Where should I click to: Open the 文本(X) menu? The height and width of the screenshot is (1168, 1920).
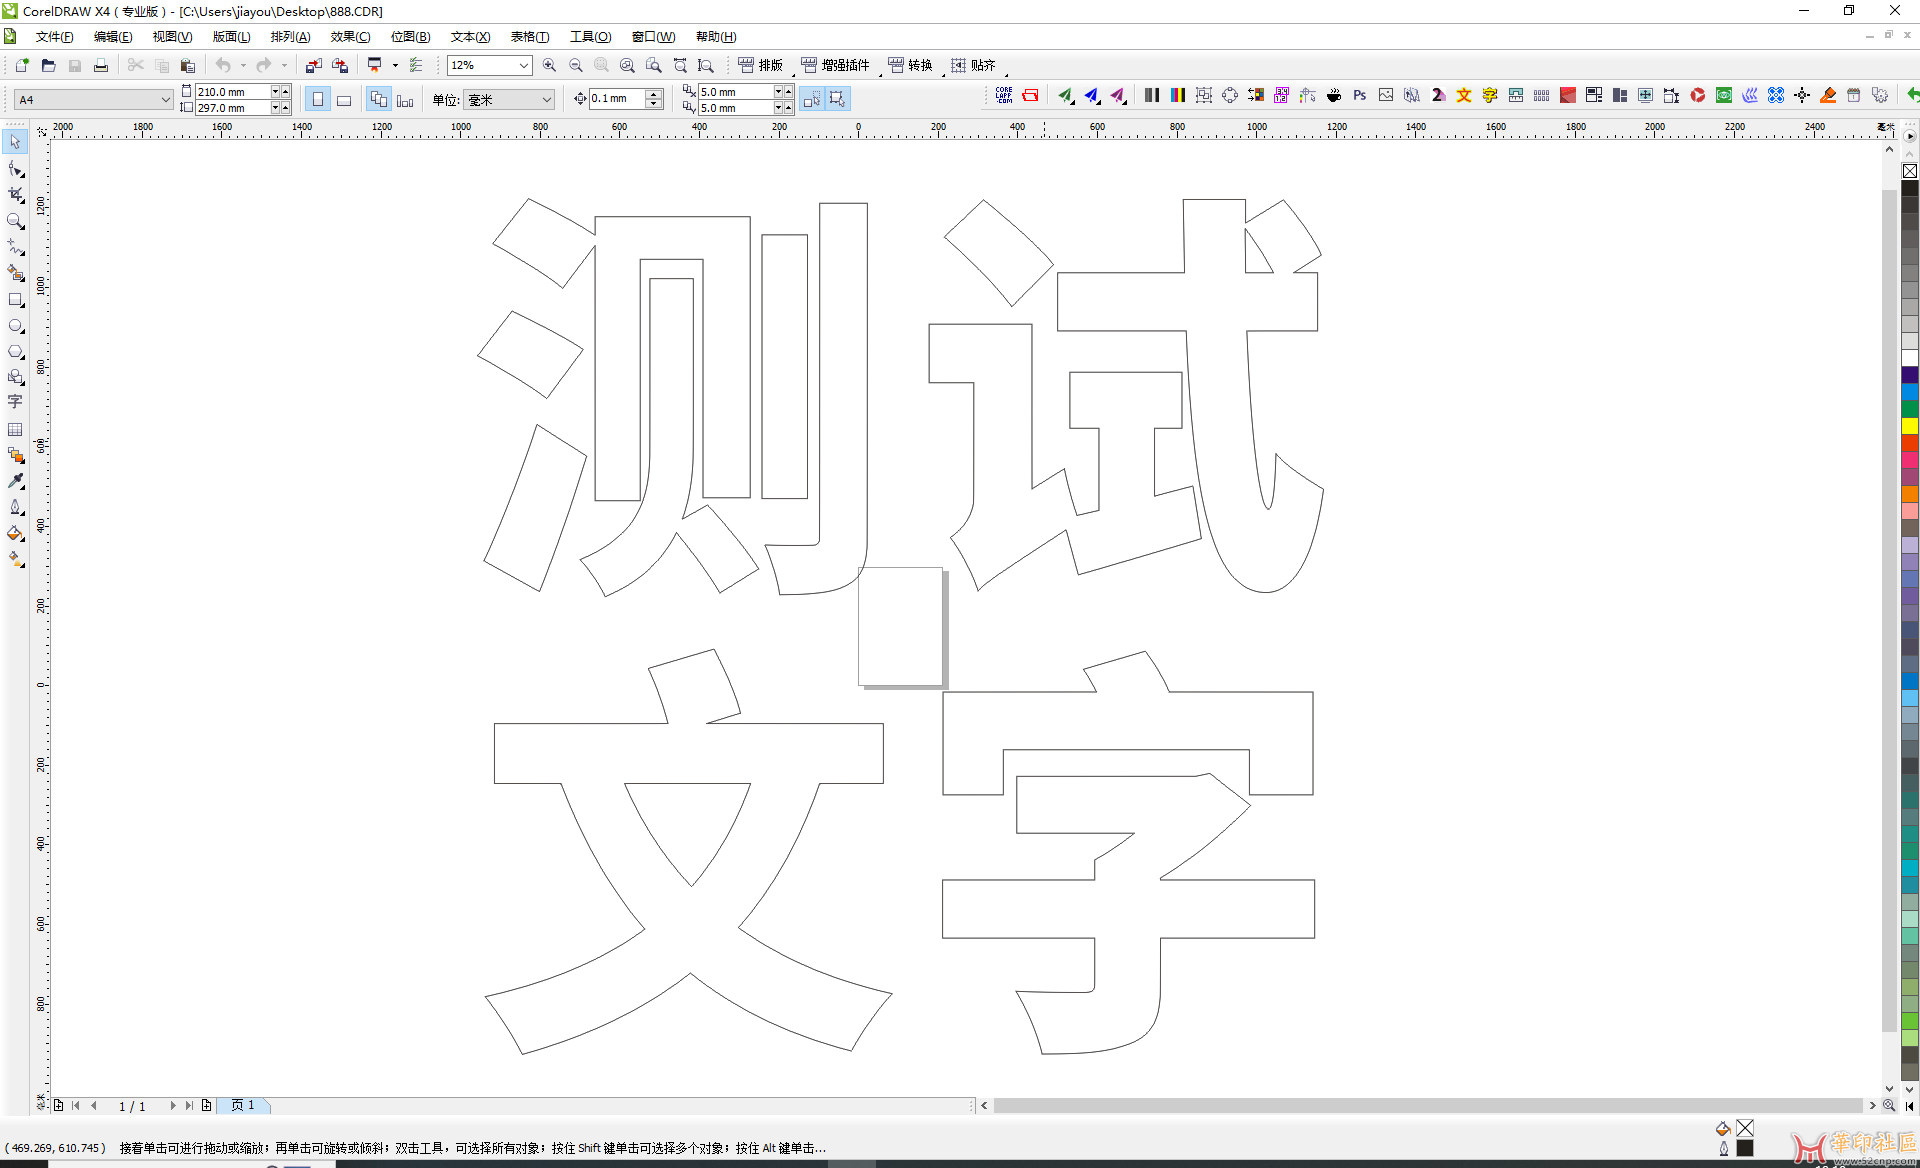470,37
